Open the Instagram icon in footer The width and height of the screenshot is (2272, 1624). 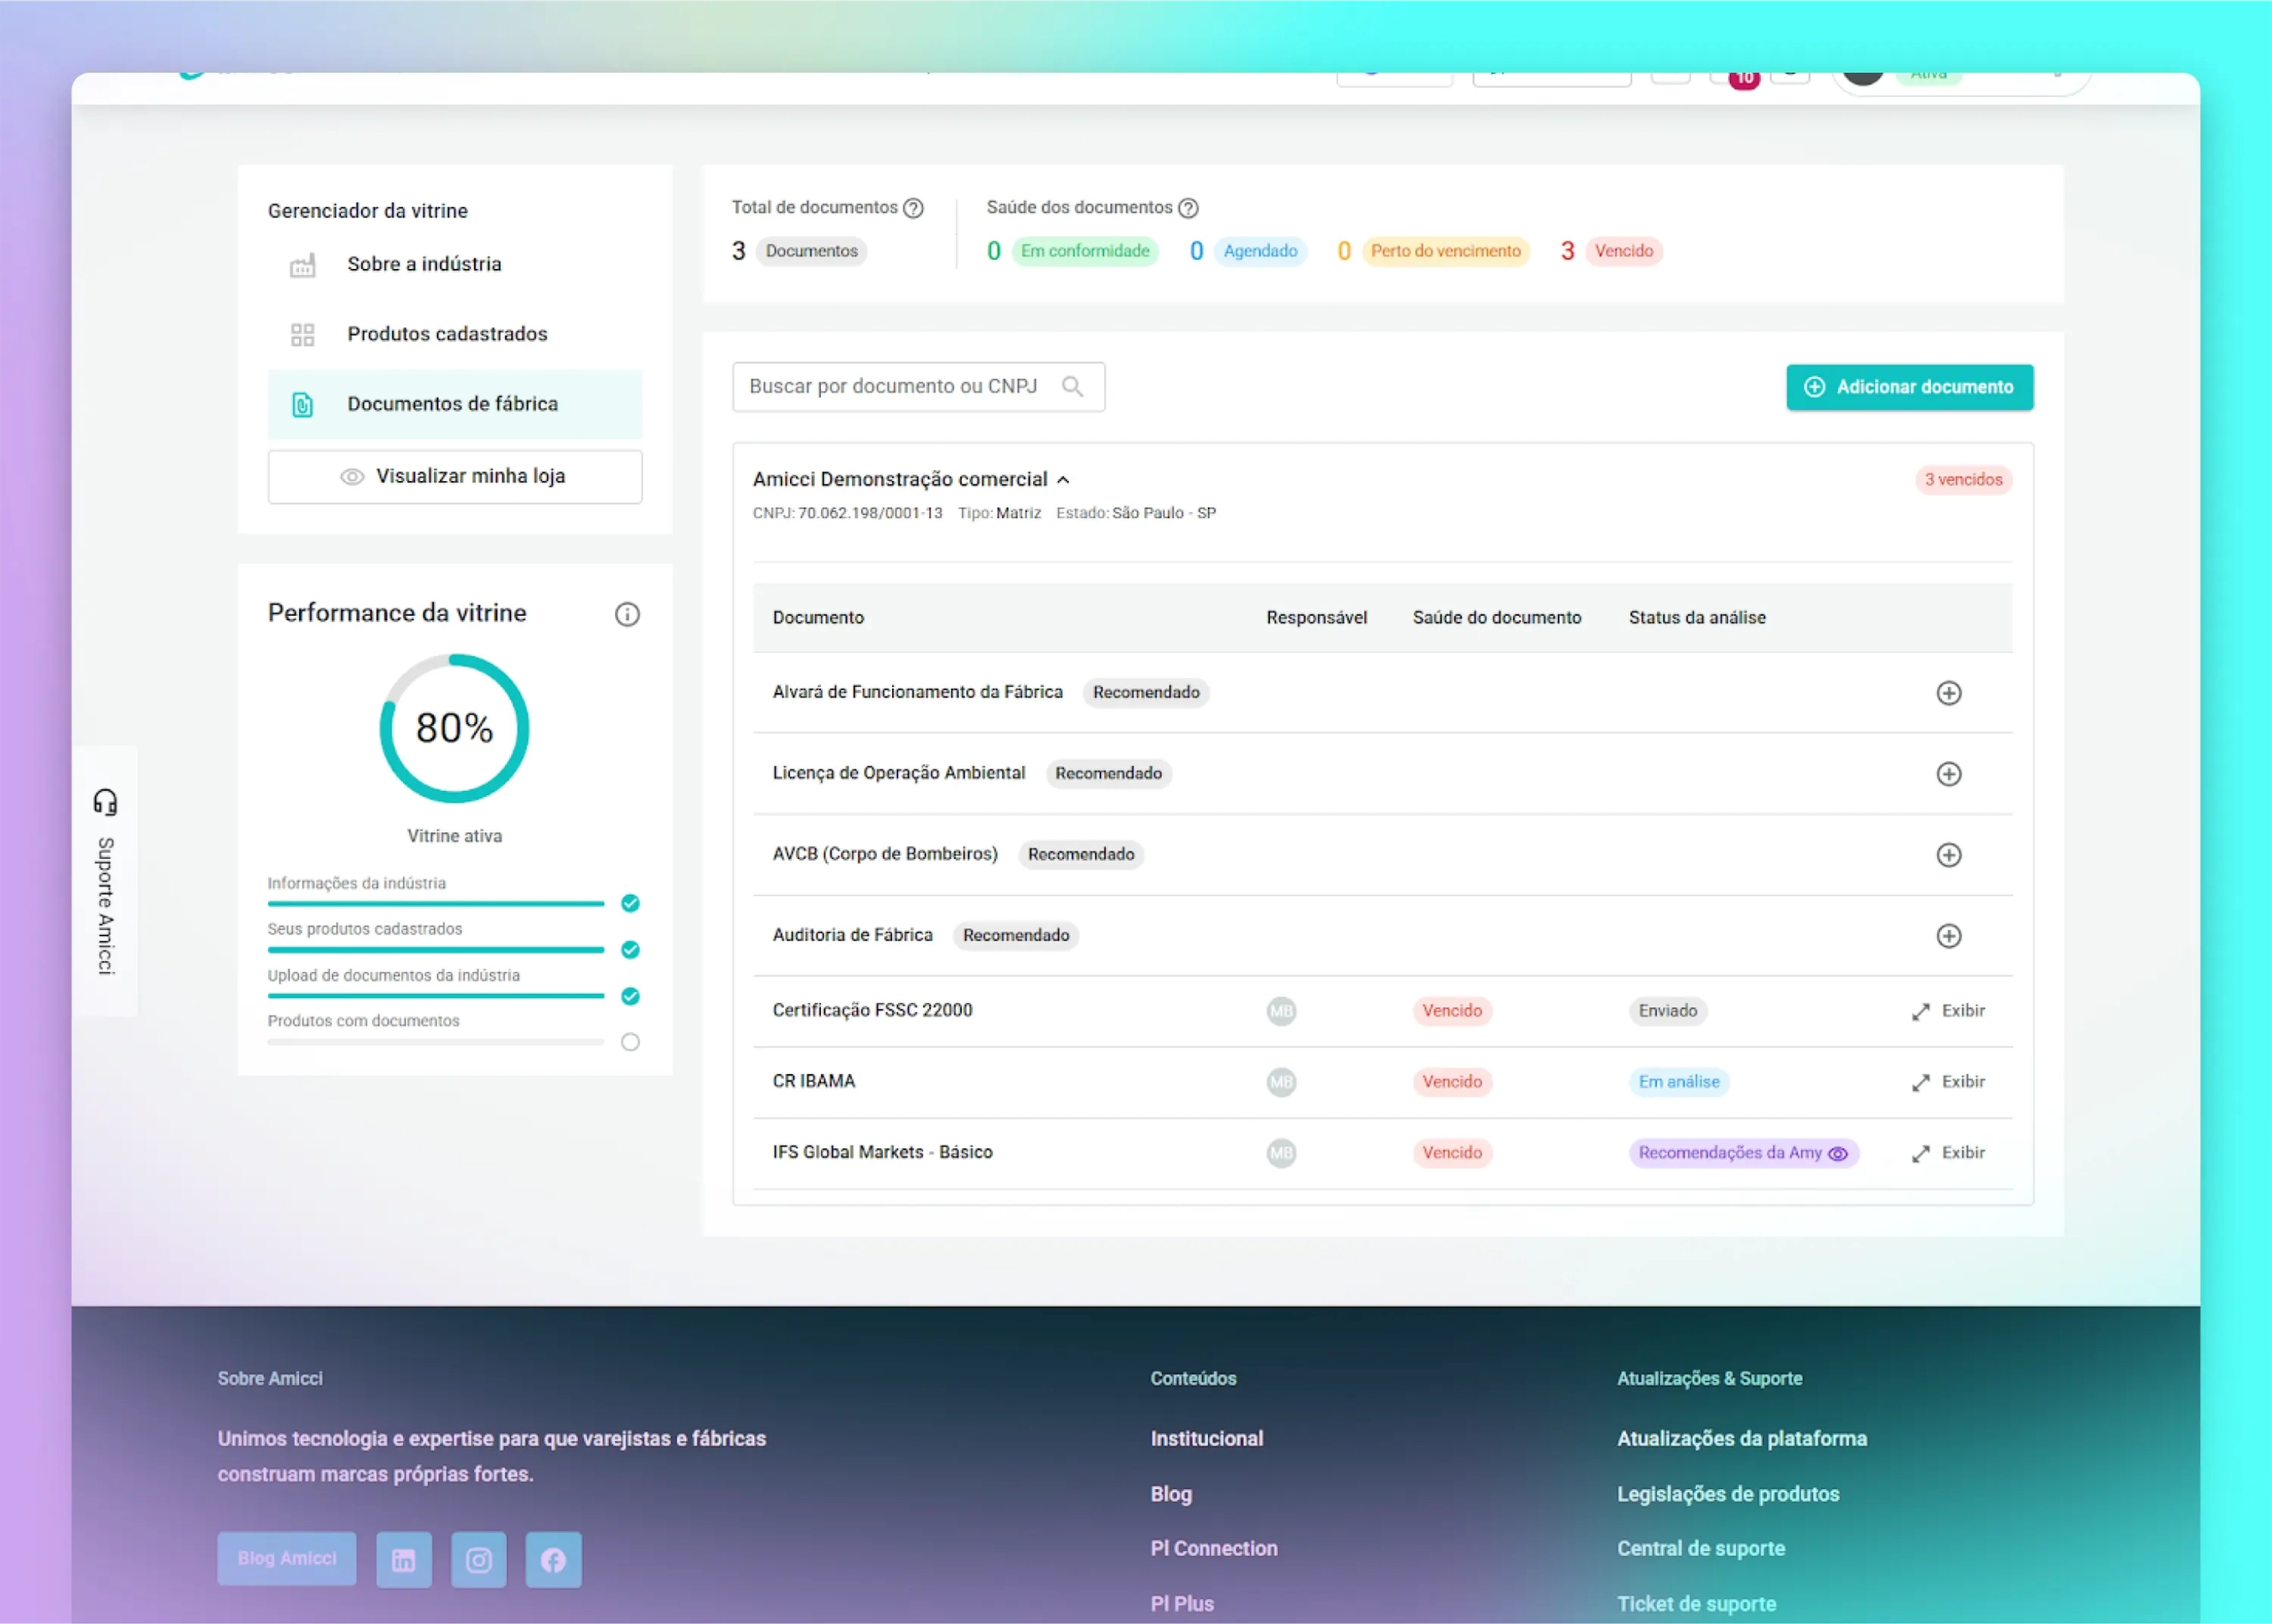[x=479, y=1559]
